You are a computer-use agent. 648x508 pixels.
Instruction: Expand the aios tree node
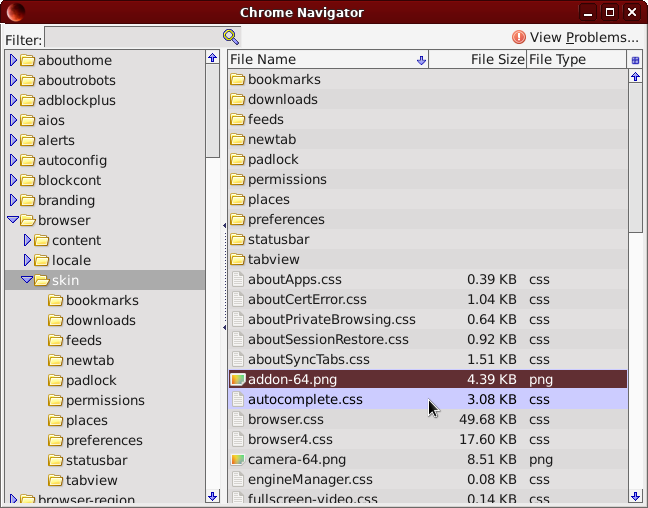(13, 120)
